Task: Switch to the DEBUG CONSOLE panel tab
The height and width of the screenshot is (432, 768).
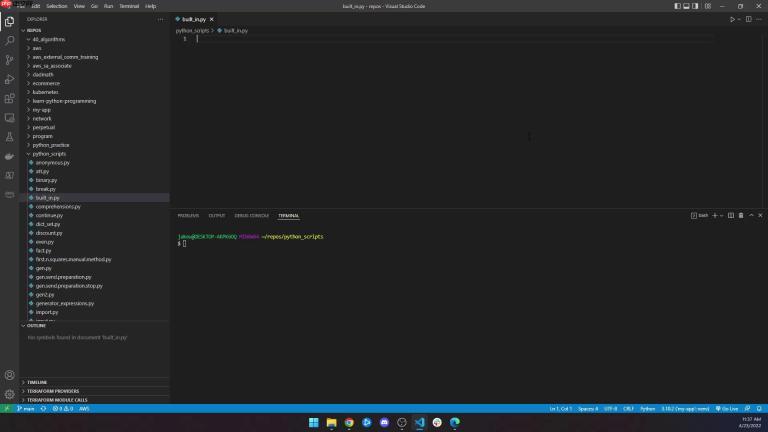Action: (x=251, y=216)
